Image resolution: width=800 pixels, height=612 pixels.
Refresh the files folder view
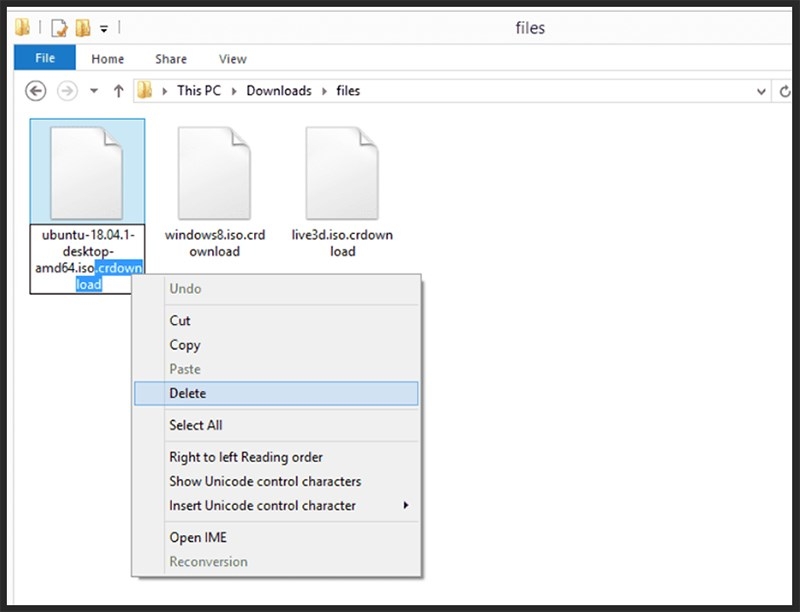(x=785, y=91)
